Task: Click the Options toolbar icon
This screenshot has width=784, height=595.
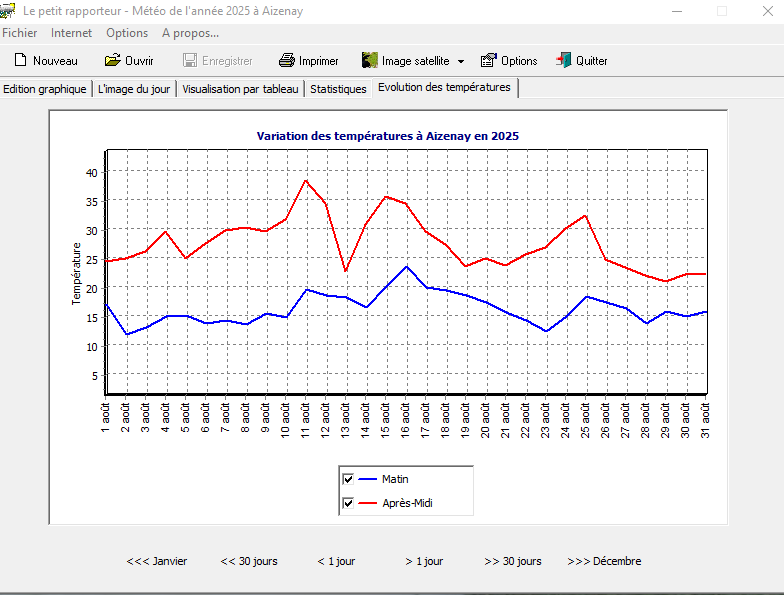Action: point(489,61)
